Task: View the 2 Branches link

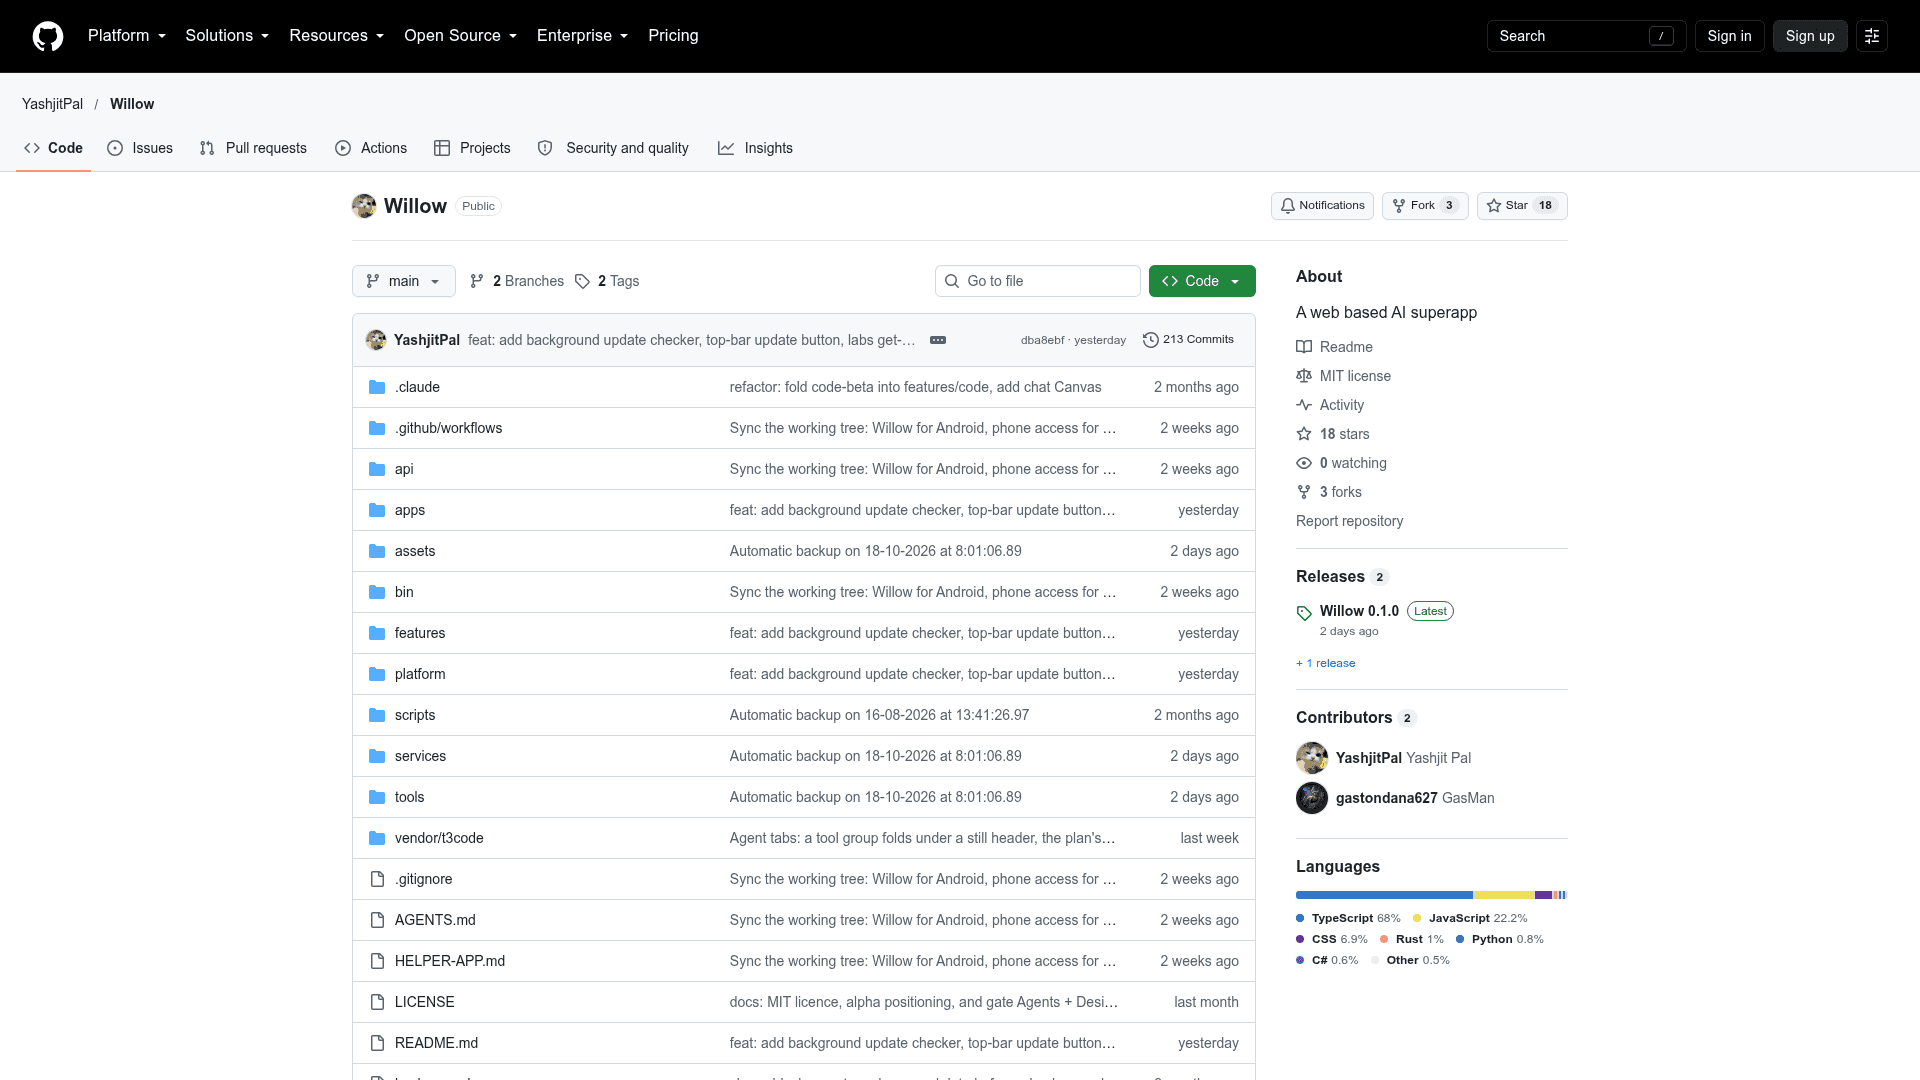Action: click(x=517, y=281)
